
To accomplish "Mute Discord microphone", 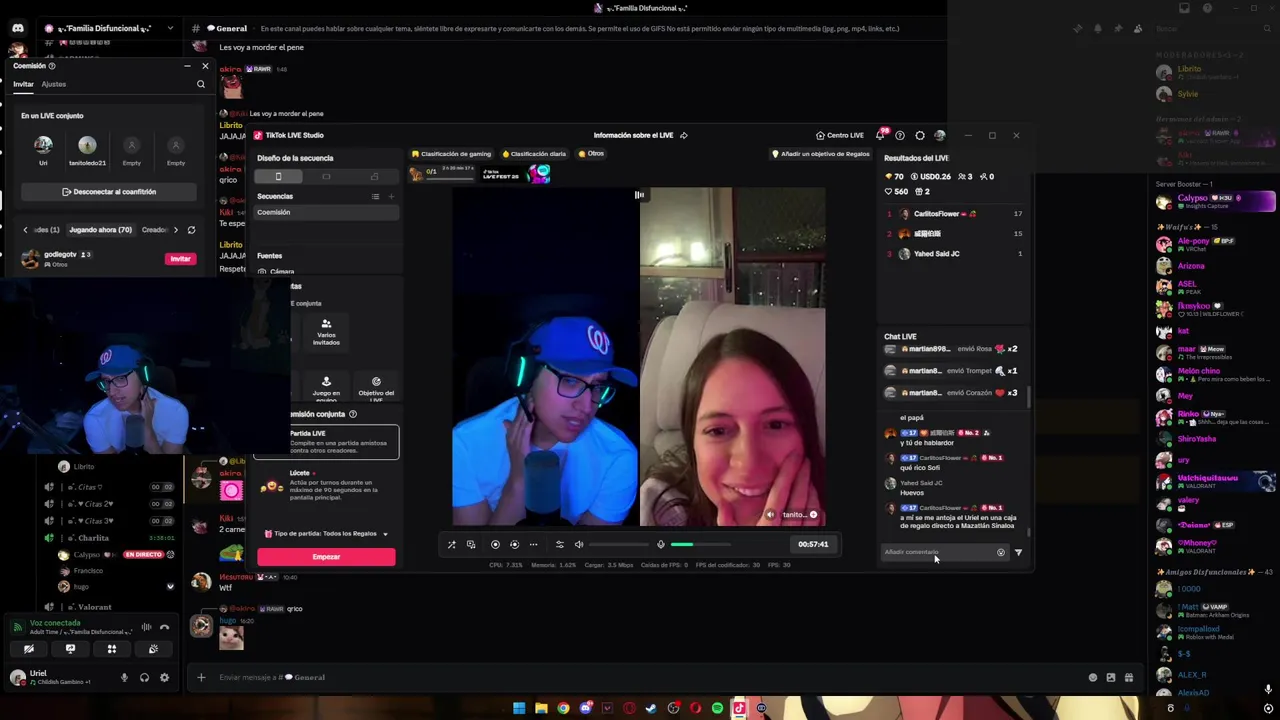I will 124,677.
